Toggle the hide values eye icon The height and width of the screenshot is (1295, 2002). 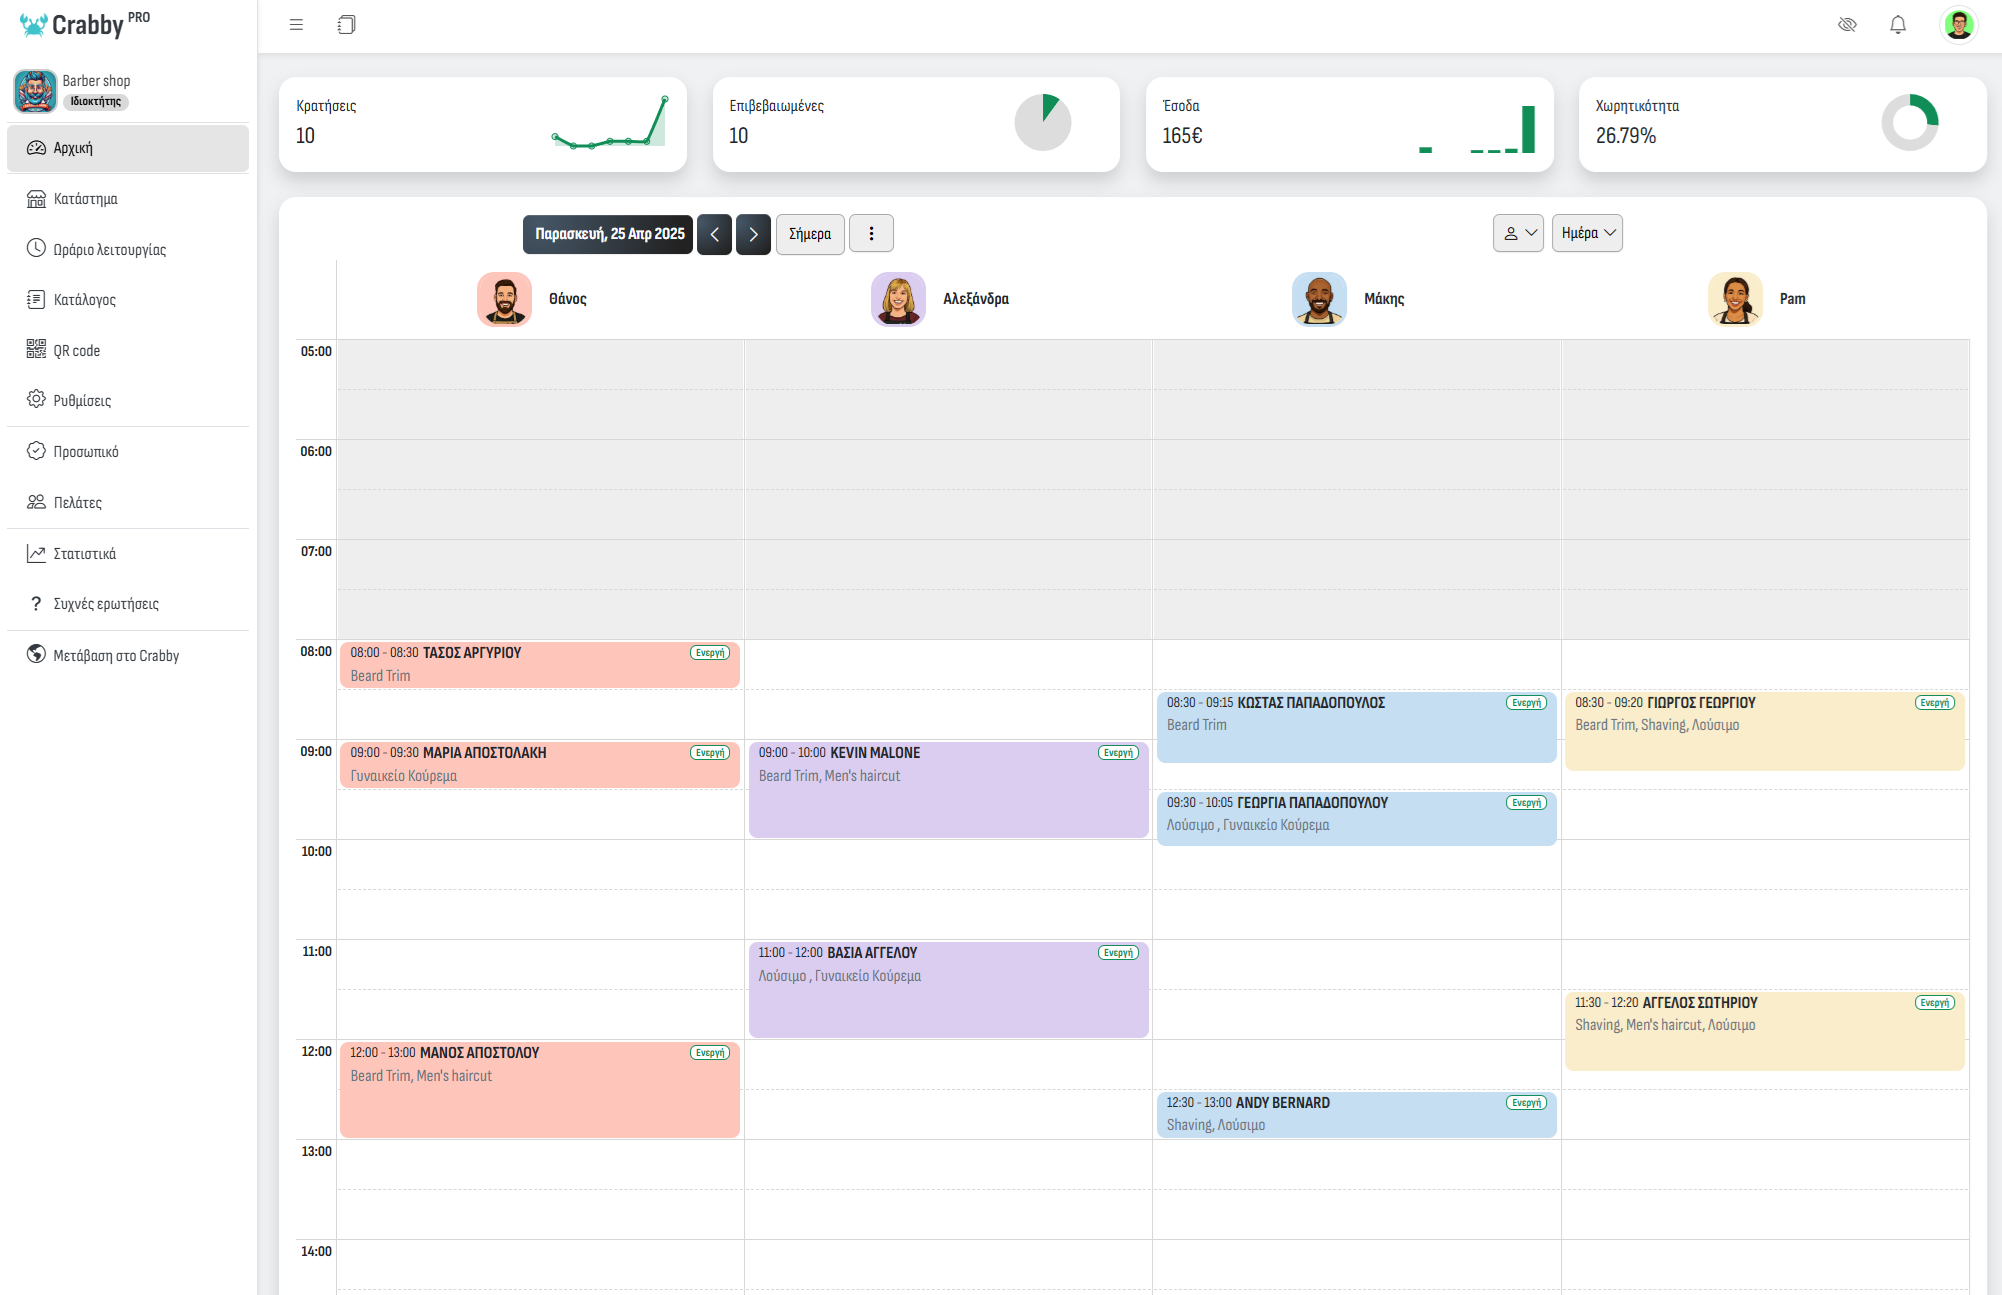1847,25
